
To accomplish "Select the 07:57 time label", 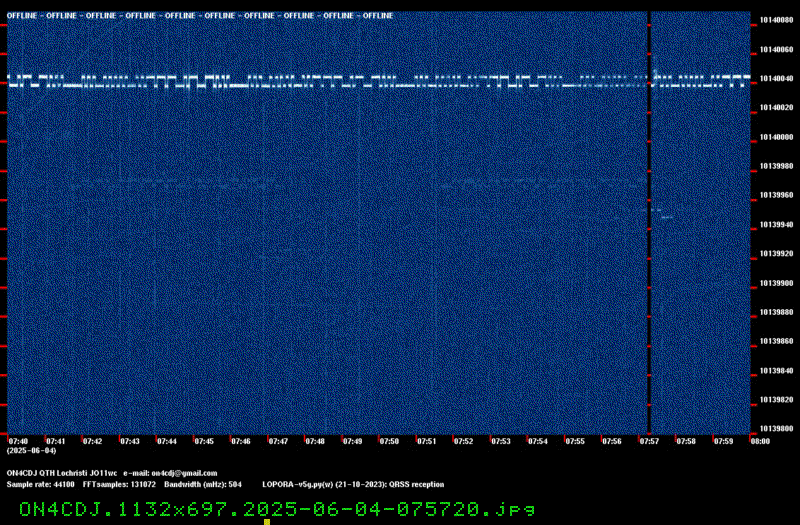I will coord(649,441).
